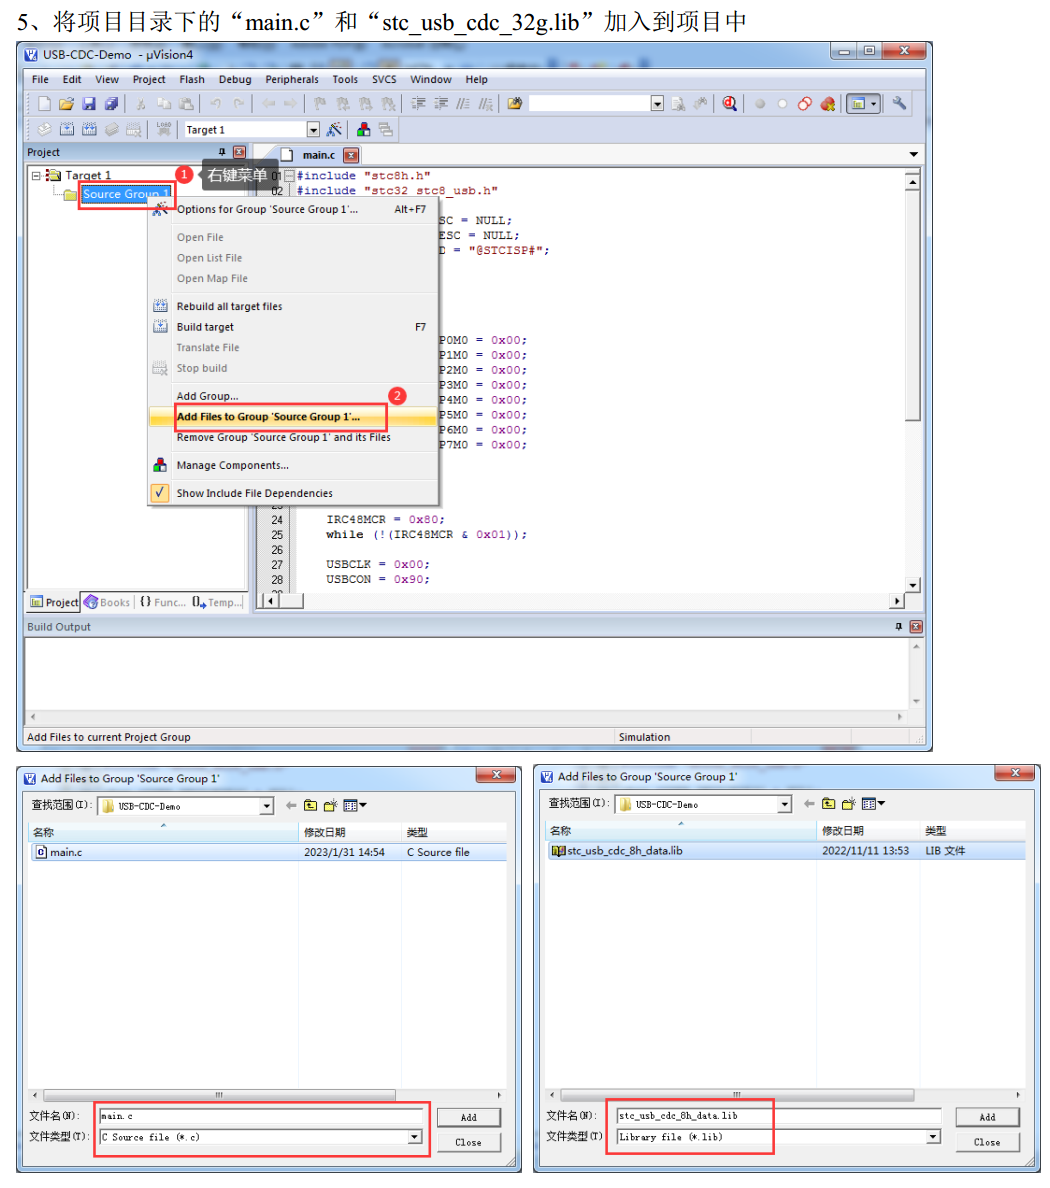Click back arrow in lib file dialog
The image size is (1050, 1188).
tap(809, 804)
